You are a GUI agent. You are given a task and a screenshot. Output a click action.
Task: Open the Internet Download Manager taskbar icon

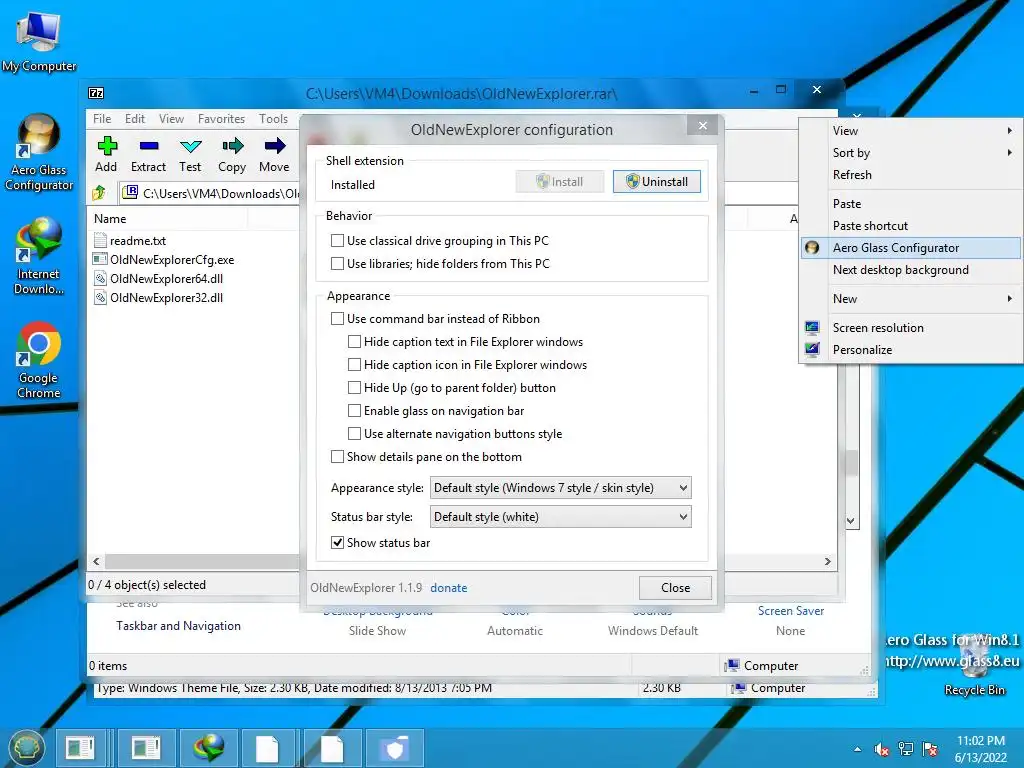click(x=210, y=748)
